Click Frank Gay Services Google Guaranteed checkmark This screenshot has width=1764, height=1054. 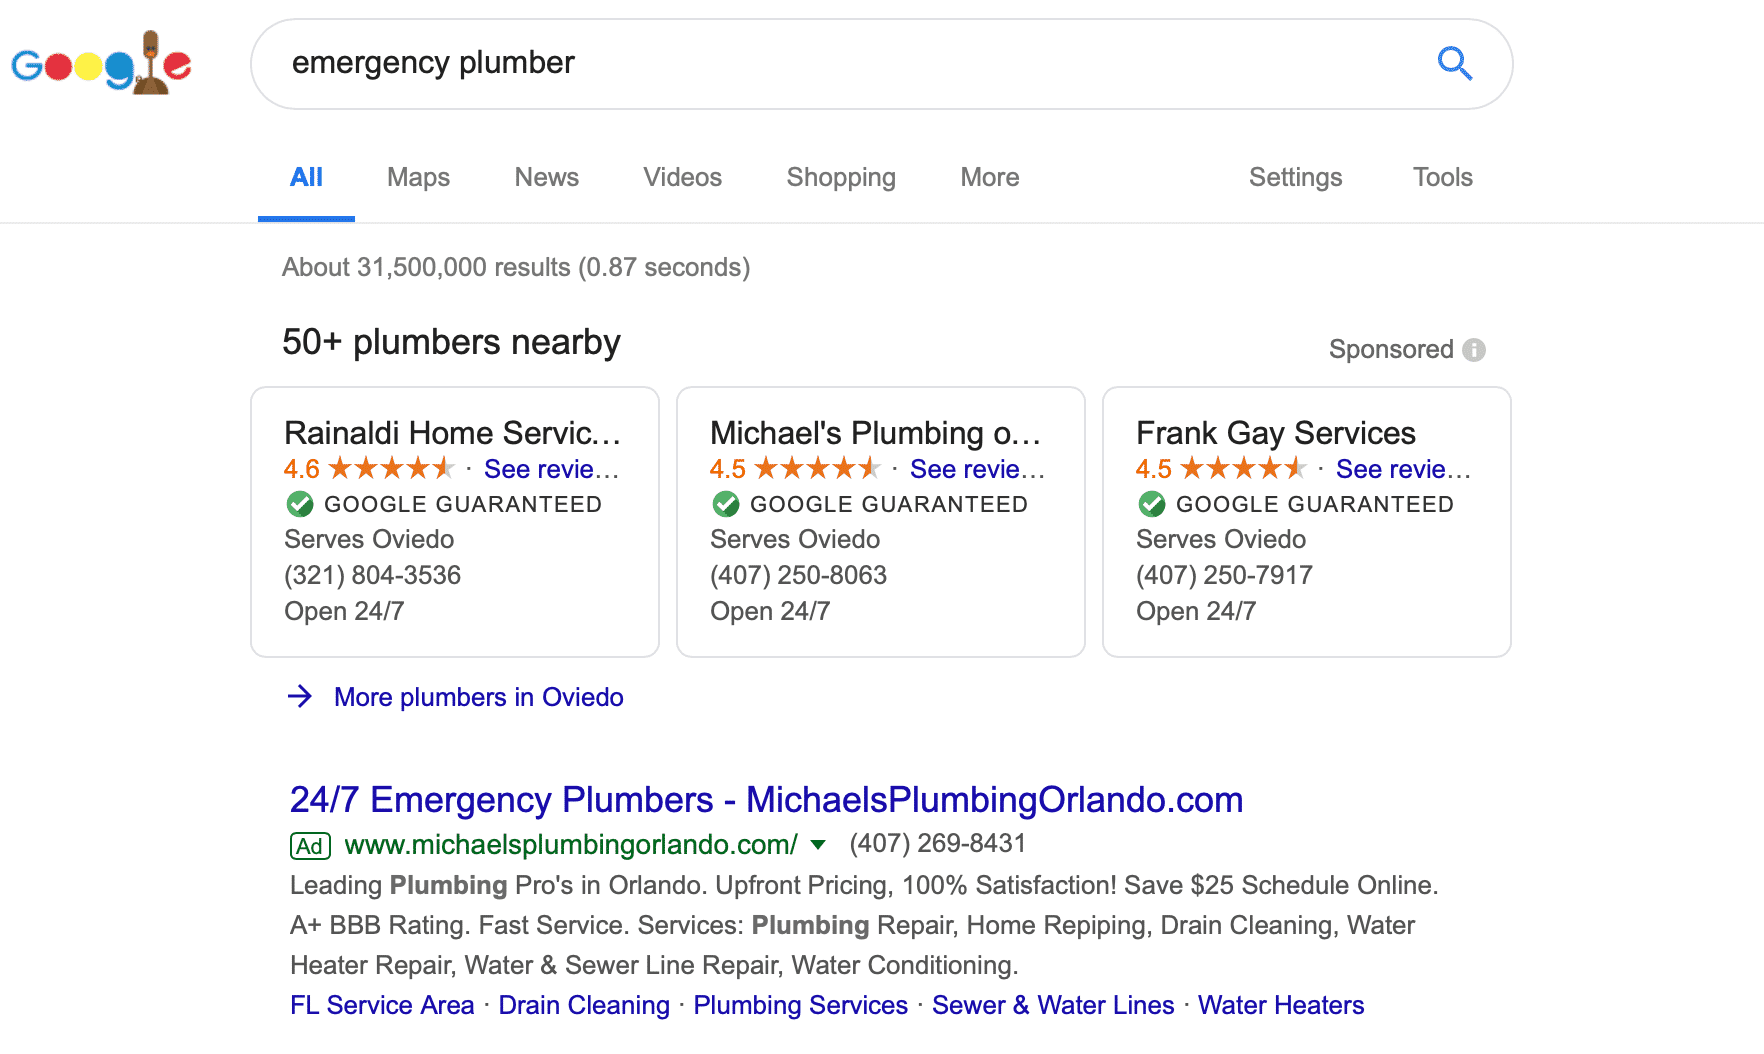coord(1151,504)
